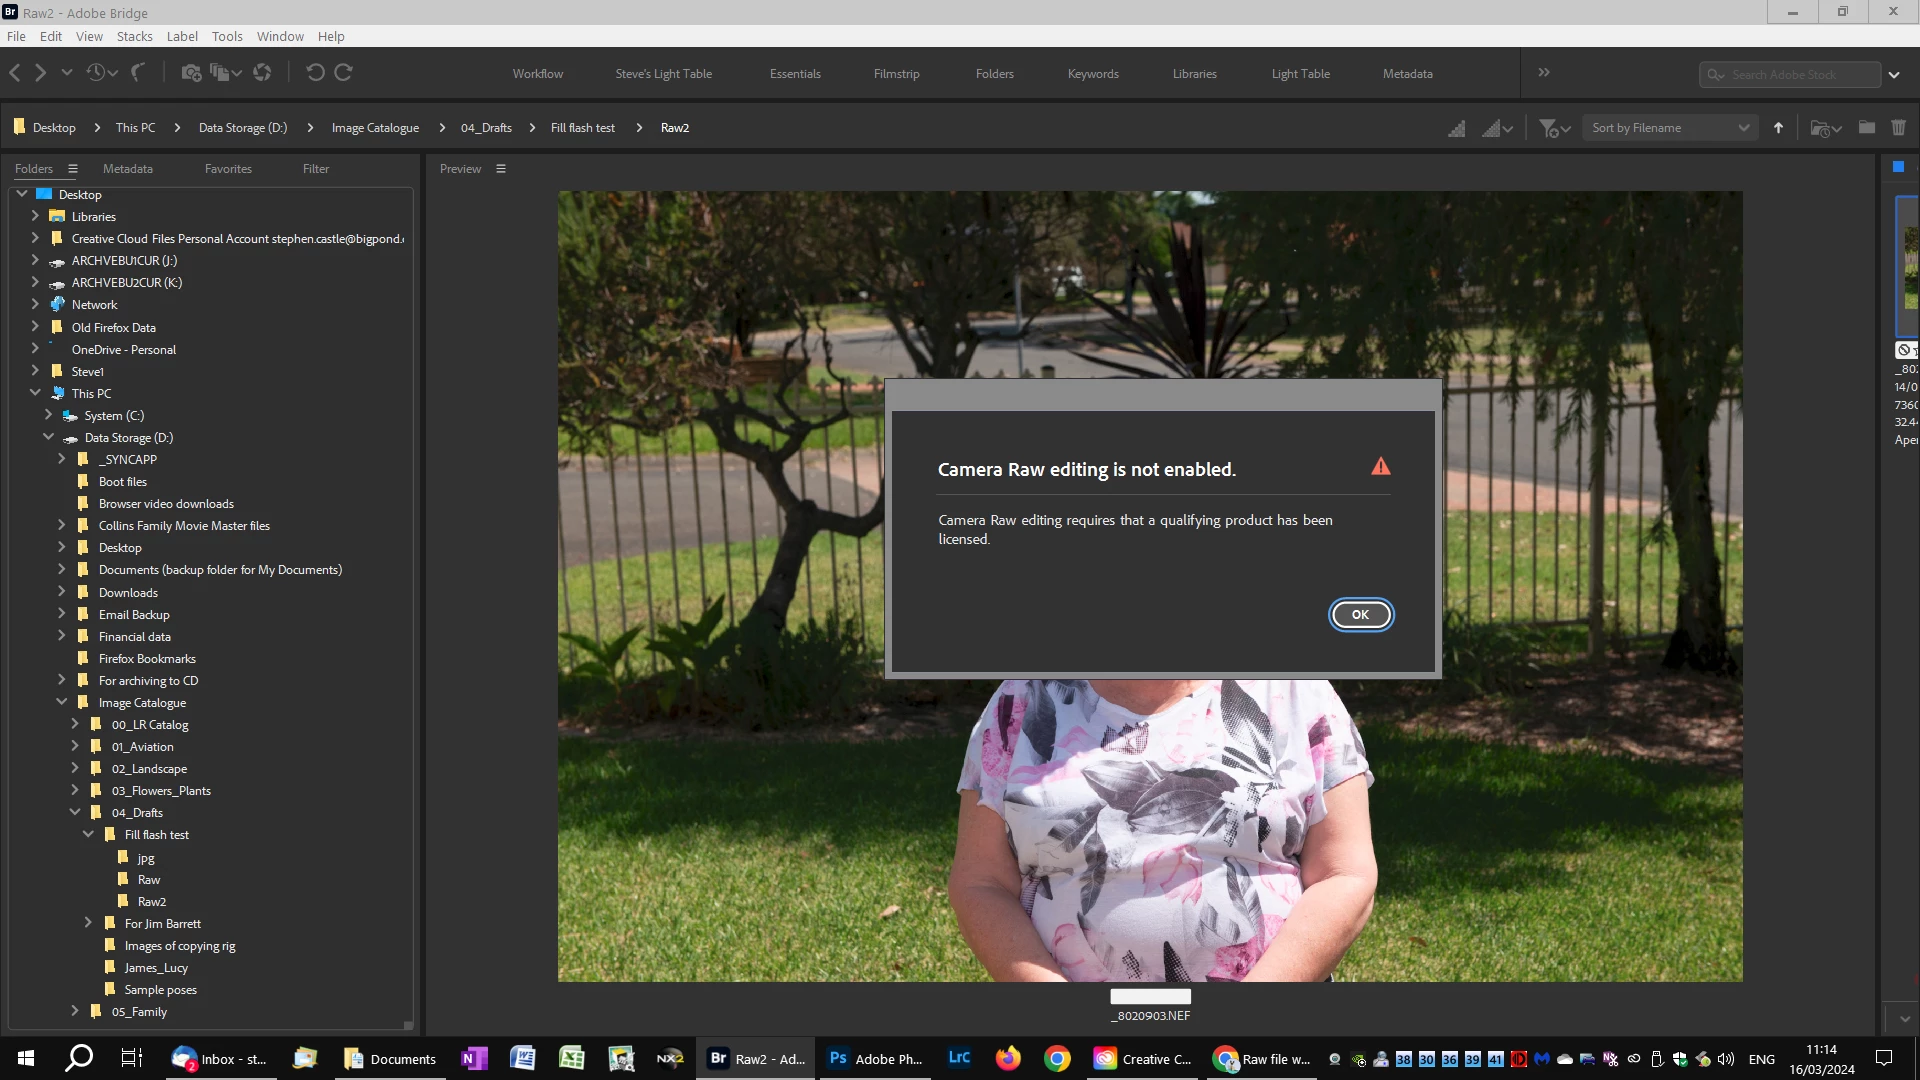Screen dimensions: 1920x1080
Task: Open the Sort by Filename dropdown
Action: (x=1669, y=128)
